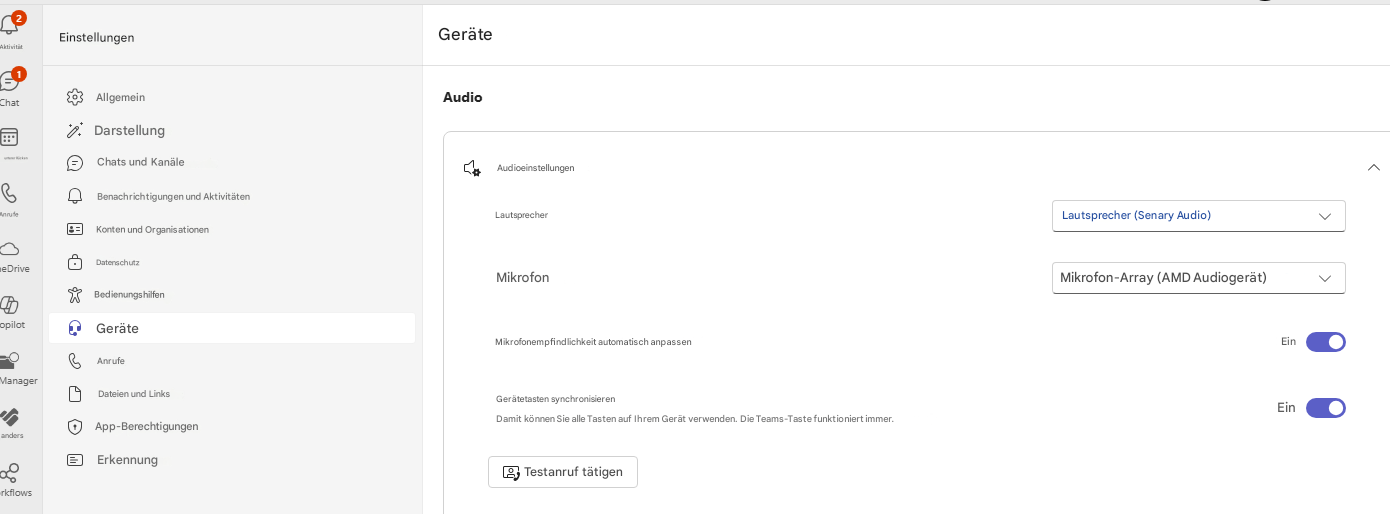This screenshot has width=1390, height=514.
Task: Click the Mikrofon label text
Action: [523, 278]
